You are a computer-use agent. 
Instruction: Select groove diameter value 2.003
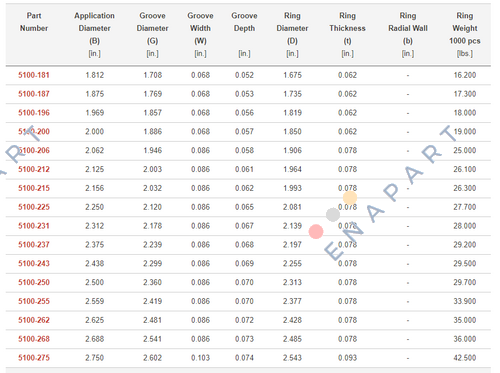pyautogui.click(x=152, y=169)
